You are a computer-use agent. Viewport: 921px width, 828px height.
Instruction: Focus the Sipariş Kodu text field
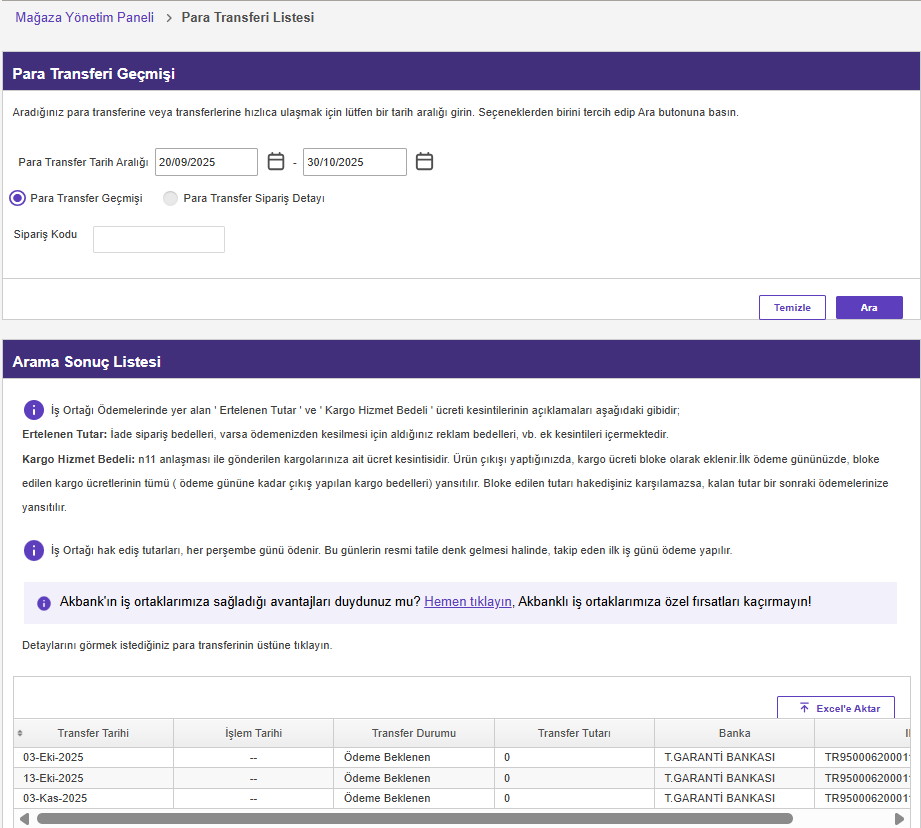[x=159, y=239]
